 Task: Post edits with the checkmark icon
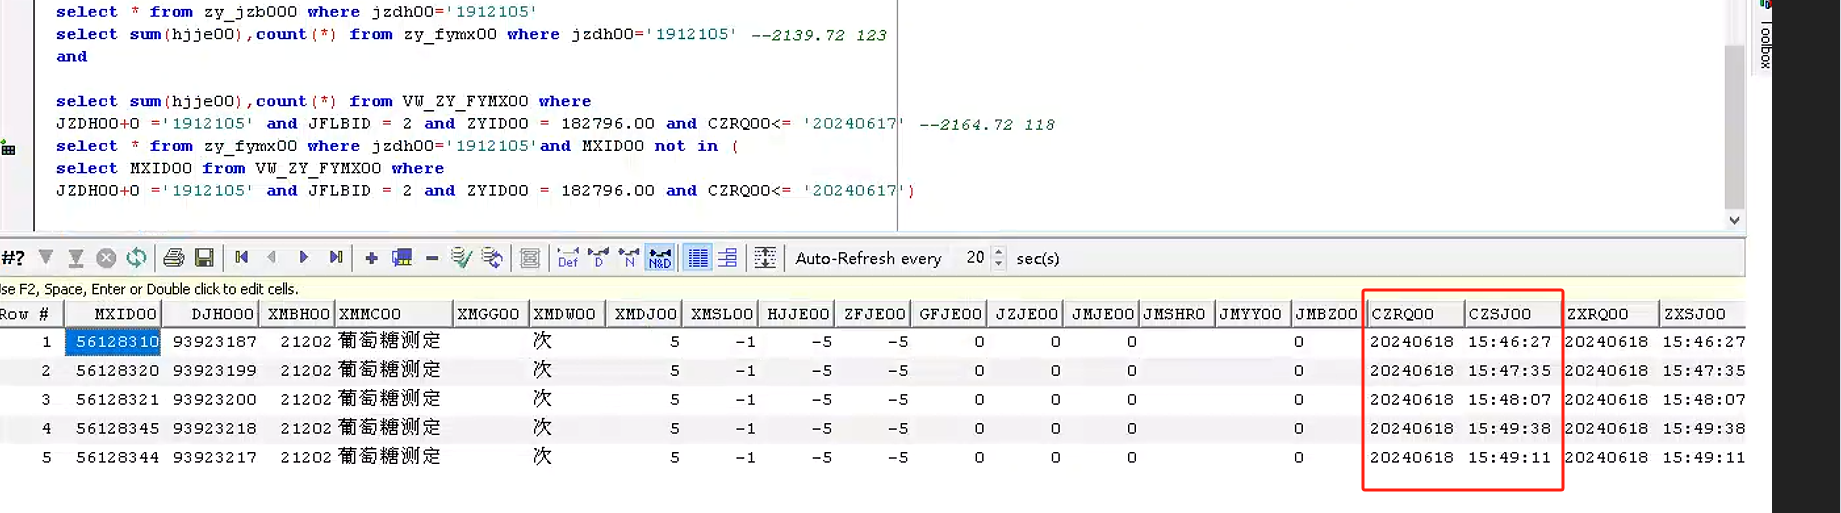coord(461,258)
